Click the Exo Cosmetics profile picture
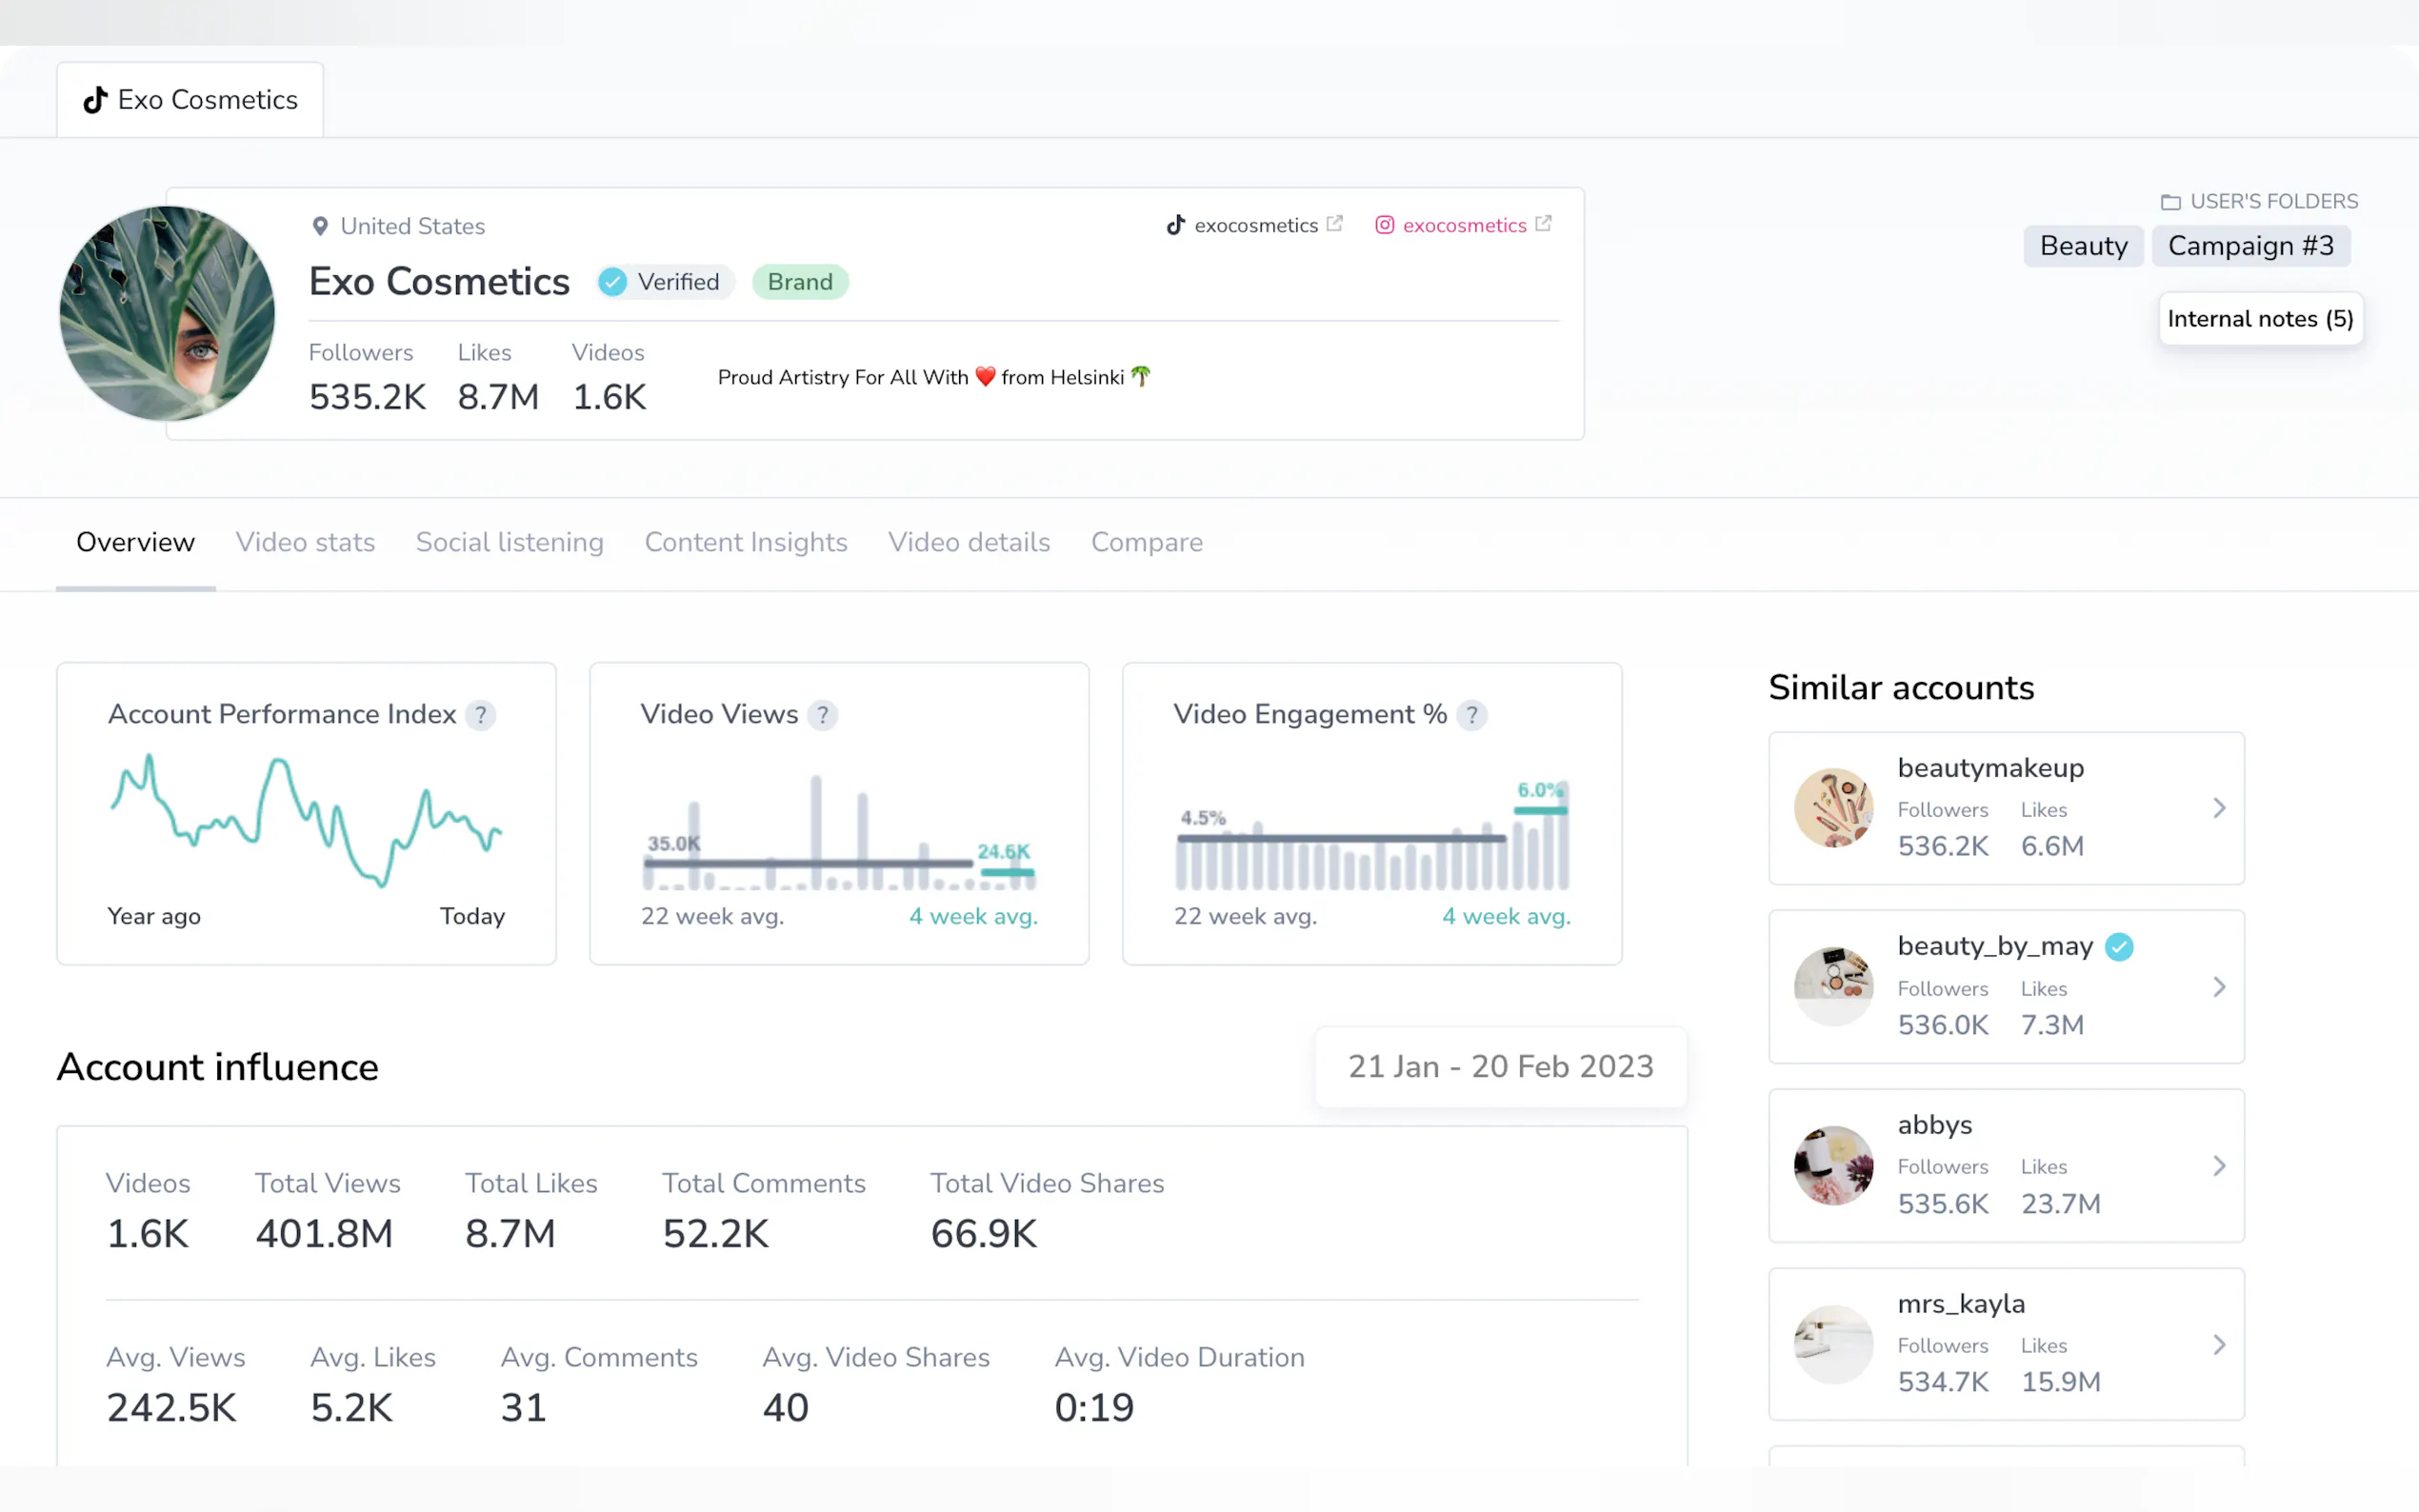Image resolution: width=2419 pixels, height=1512 pixels. (167, 314)
